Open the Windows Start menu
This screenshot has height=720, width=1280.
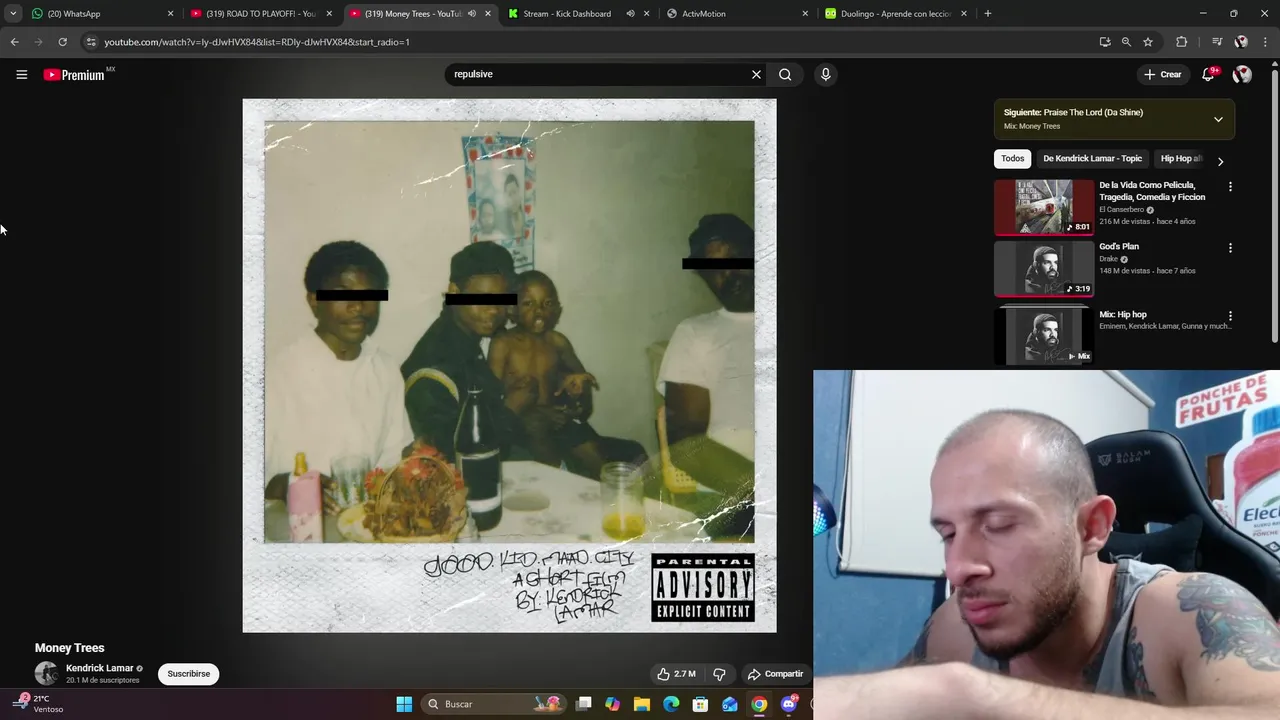coord(404,704)
